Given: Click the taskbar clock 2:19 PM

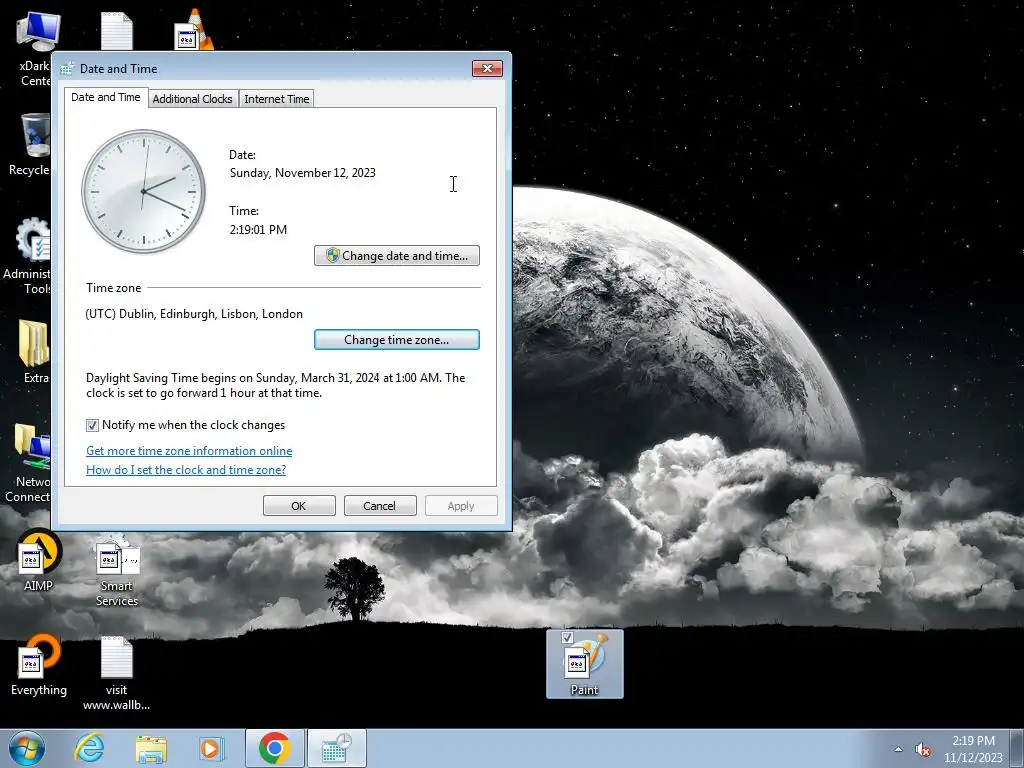Looking at the screenshot, I should pyautogui.click(x=973, y=749).
